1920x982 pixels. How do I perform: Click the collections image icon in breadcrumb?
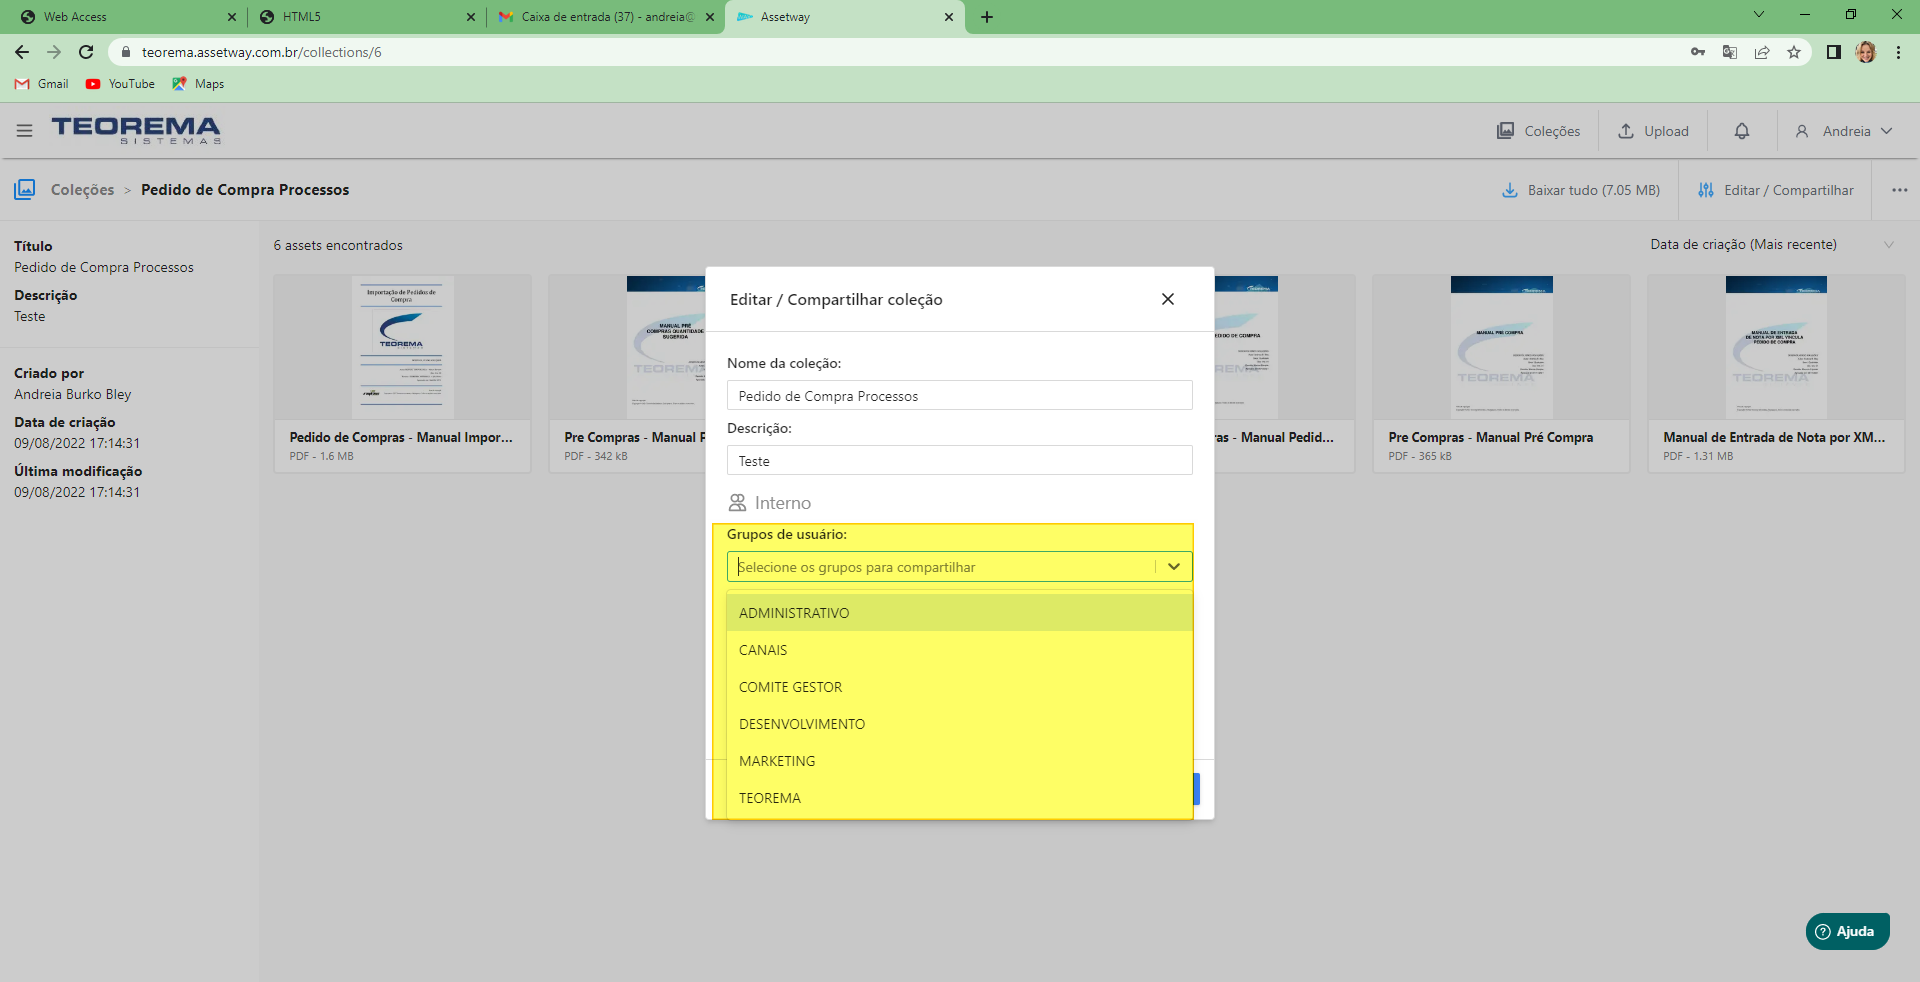pyautogui.click(x=25, y=189)
